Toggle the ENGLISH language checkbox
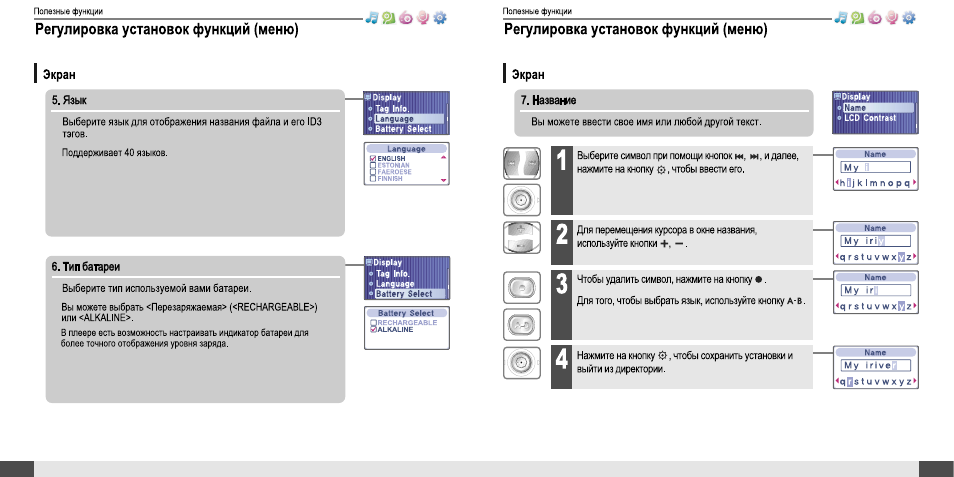 click(373, 159)
